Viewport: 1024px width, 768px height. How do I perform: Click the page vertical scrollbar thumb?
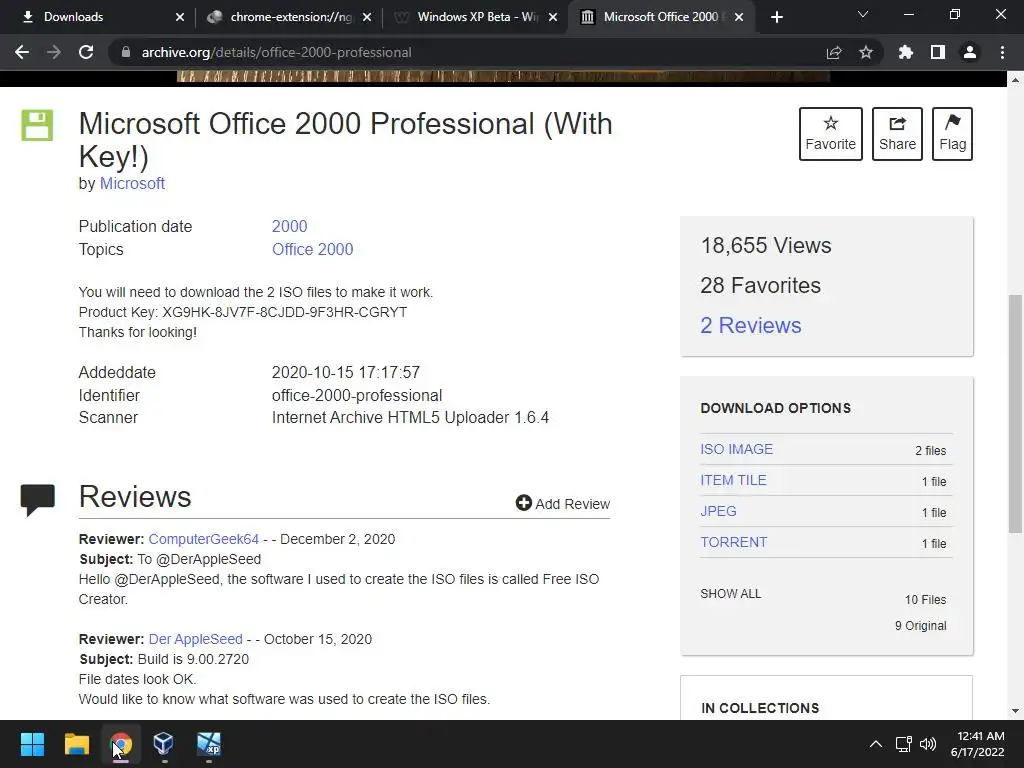click(x=1015, y=413)
